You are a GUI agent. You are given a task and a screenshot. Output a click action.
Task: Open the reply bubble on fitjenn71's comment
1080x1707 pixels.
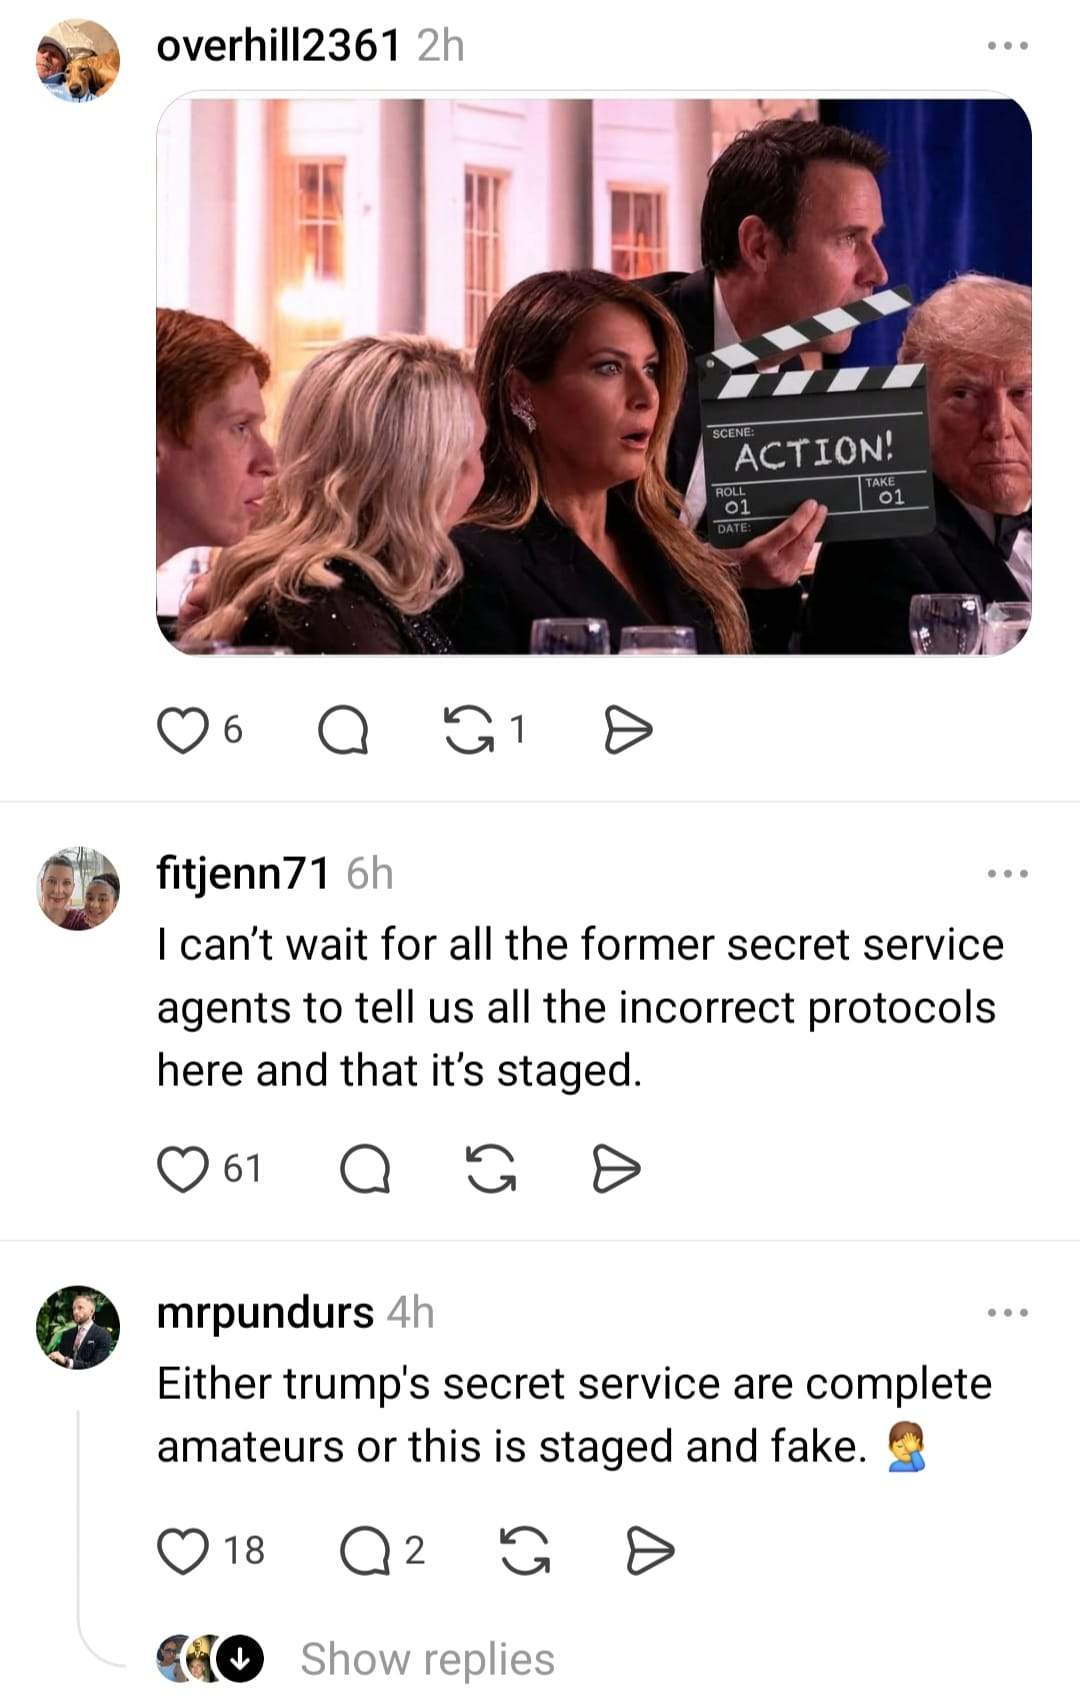[364, 1169]
